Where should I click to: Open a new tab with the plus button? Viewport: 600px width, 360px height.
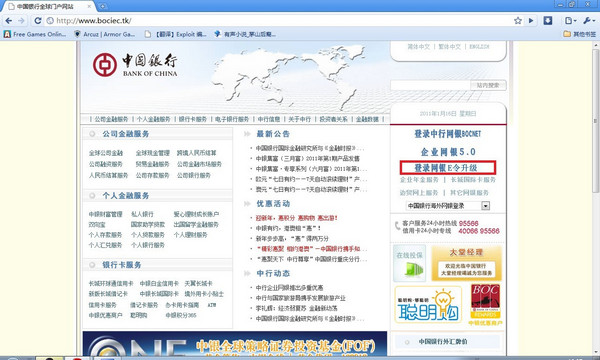103,7
